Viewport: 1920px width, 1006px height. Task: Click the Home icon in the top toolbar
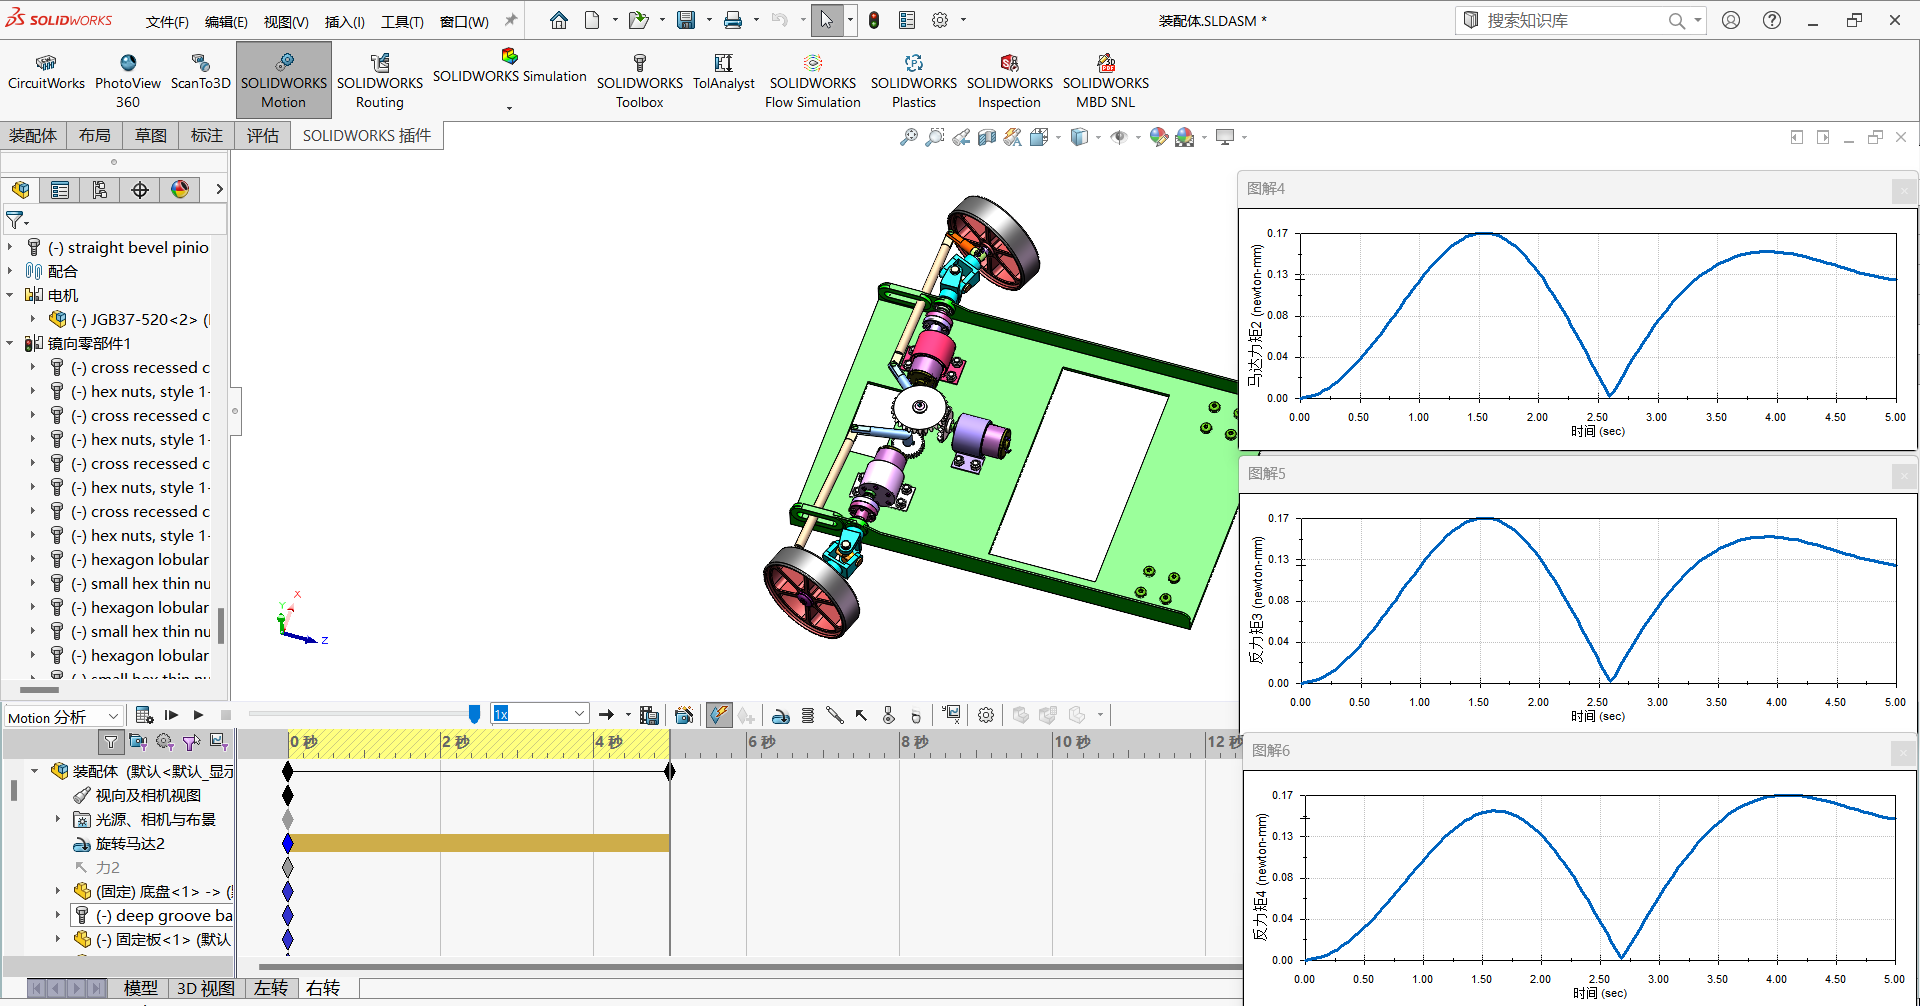tap(559, 20)
